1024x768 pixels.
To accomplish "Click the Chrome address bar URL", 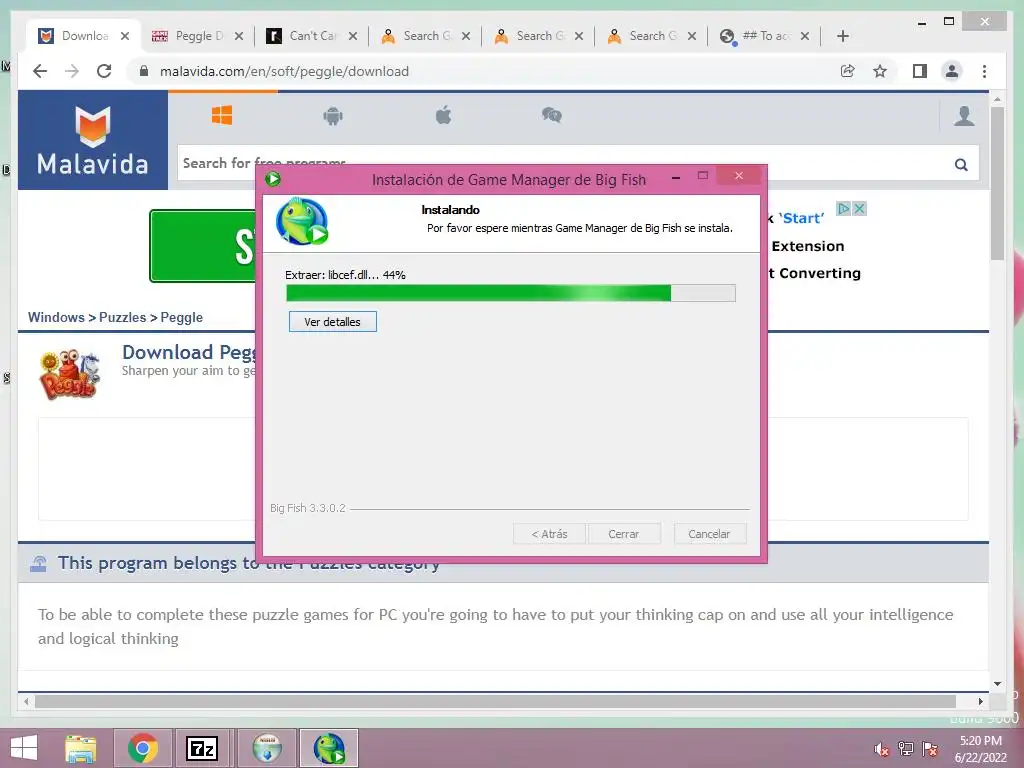I will 284,71.
